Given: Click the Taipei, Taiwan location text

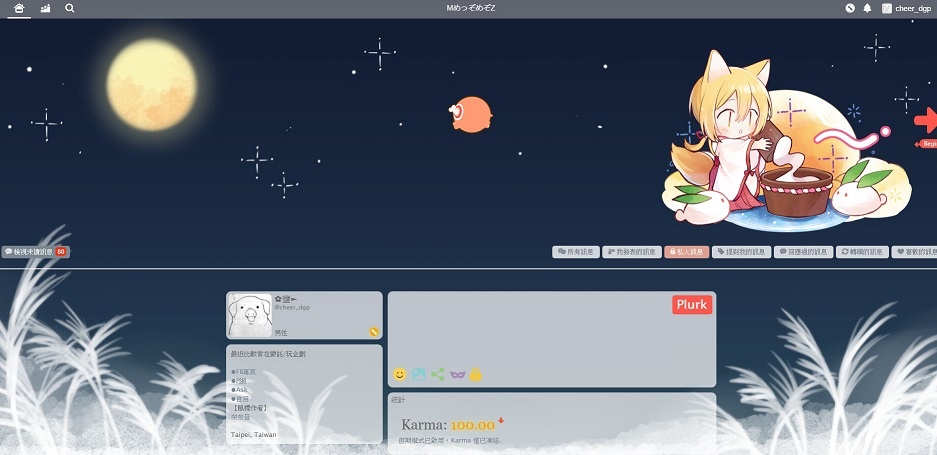Looking at the screenshot, I should click(253, 435).
